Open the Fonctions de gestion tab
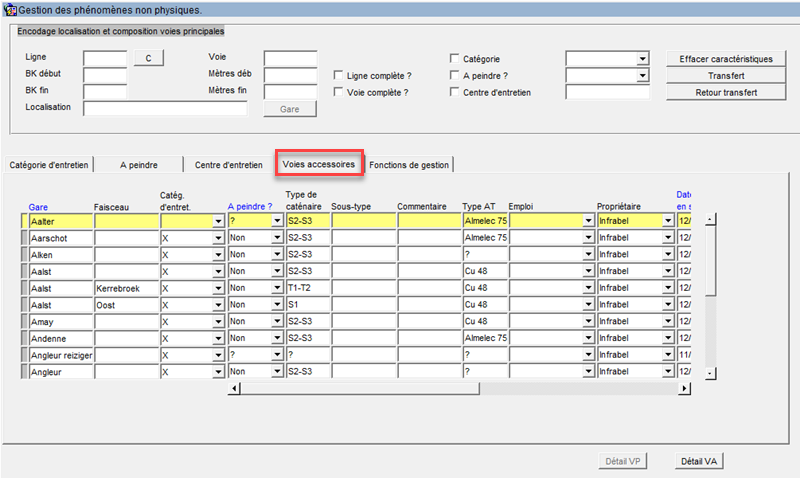 click(x=409, y=165)
